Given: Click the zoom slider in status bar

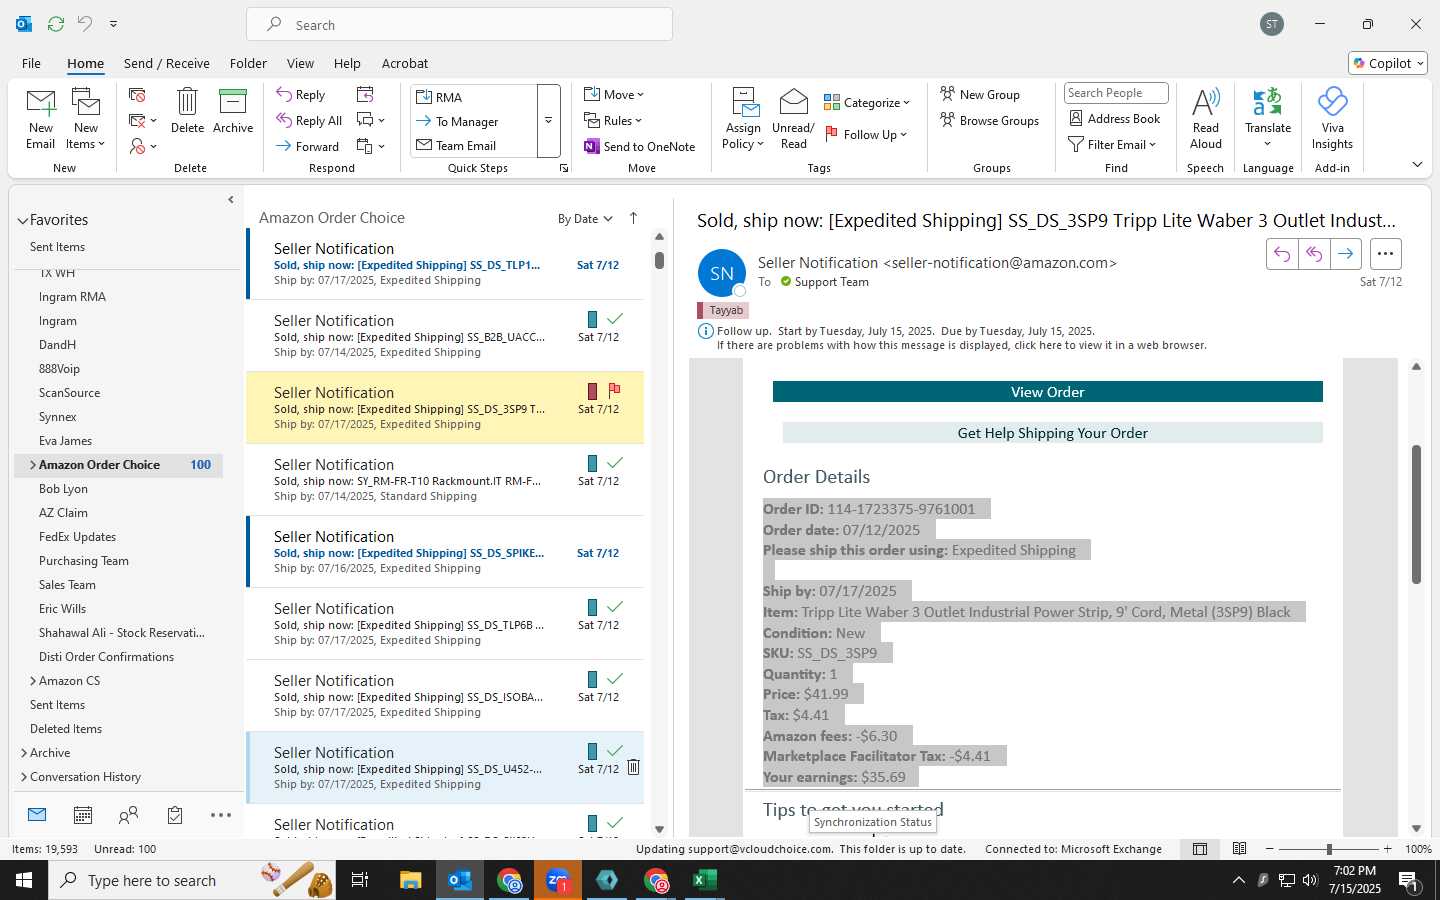Looking at the screenshot, I should 1328,849.
